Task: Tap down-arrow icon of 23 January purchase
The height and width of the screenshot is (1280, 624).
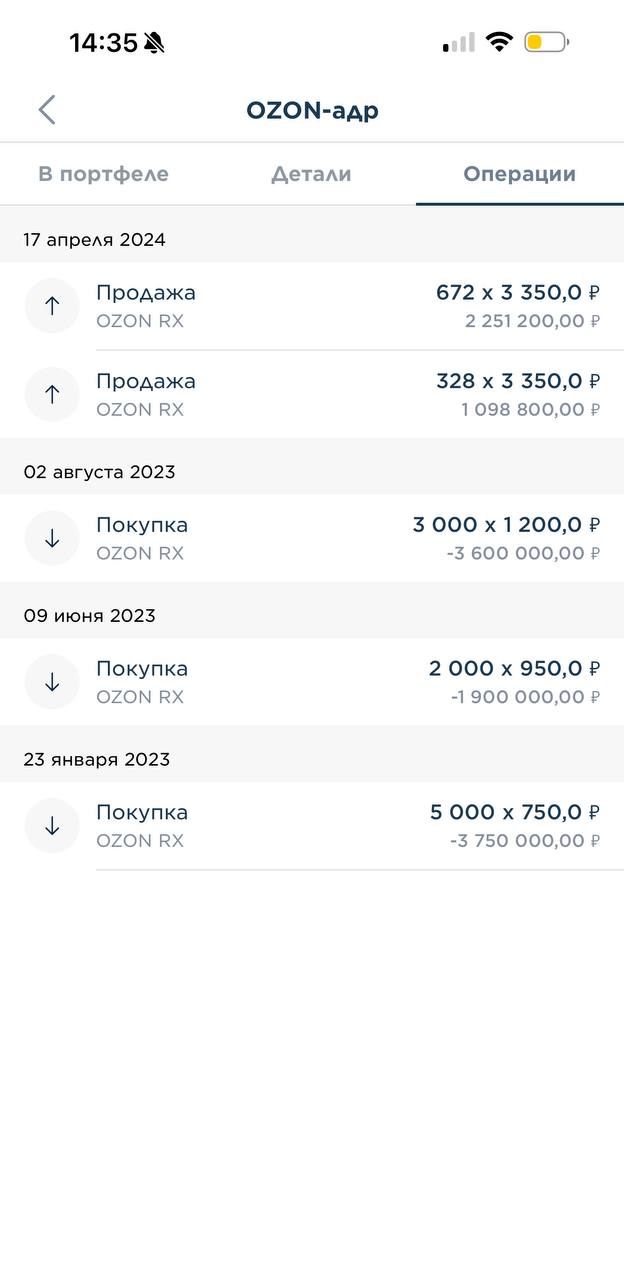Action: 52,826
